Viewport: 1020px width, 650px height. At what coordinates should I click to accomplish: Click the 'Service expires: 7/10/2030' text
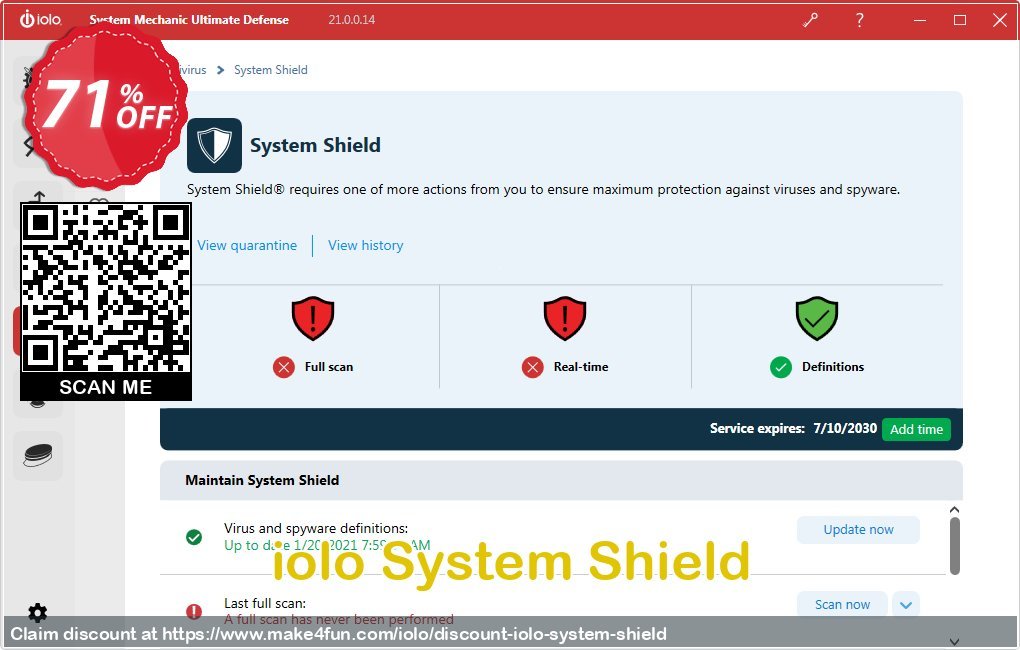tap(793, 428)
